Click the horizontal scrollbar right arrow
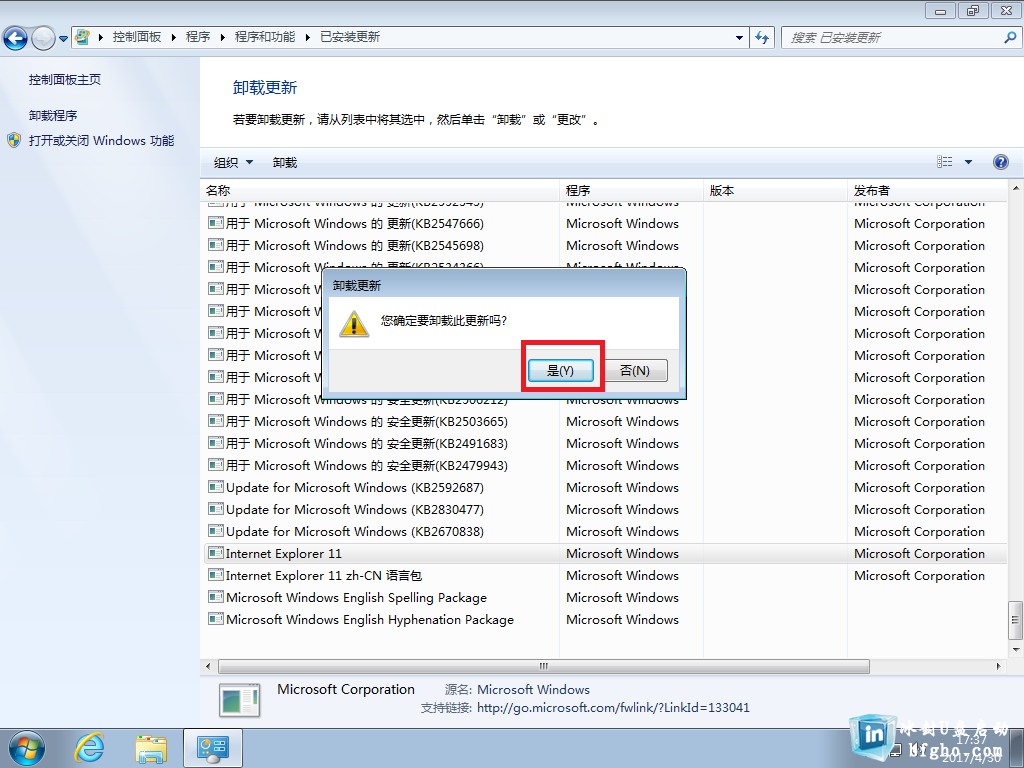Image resolution: width=1024 pixels, height=768 pixels. (x=999, y=666)
